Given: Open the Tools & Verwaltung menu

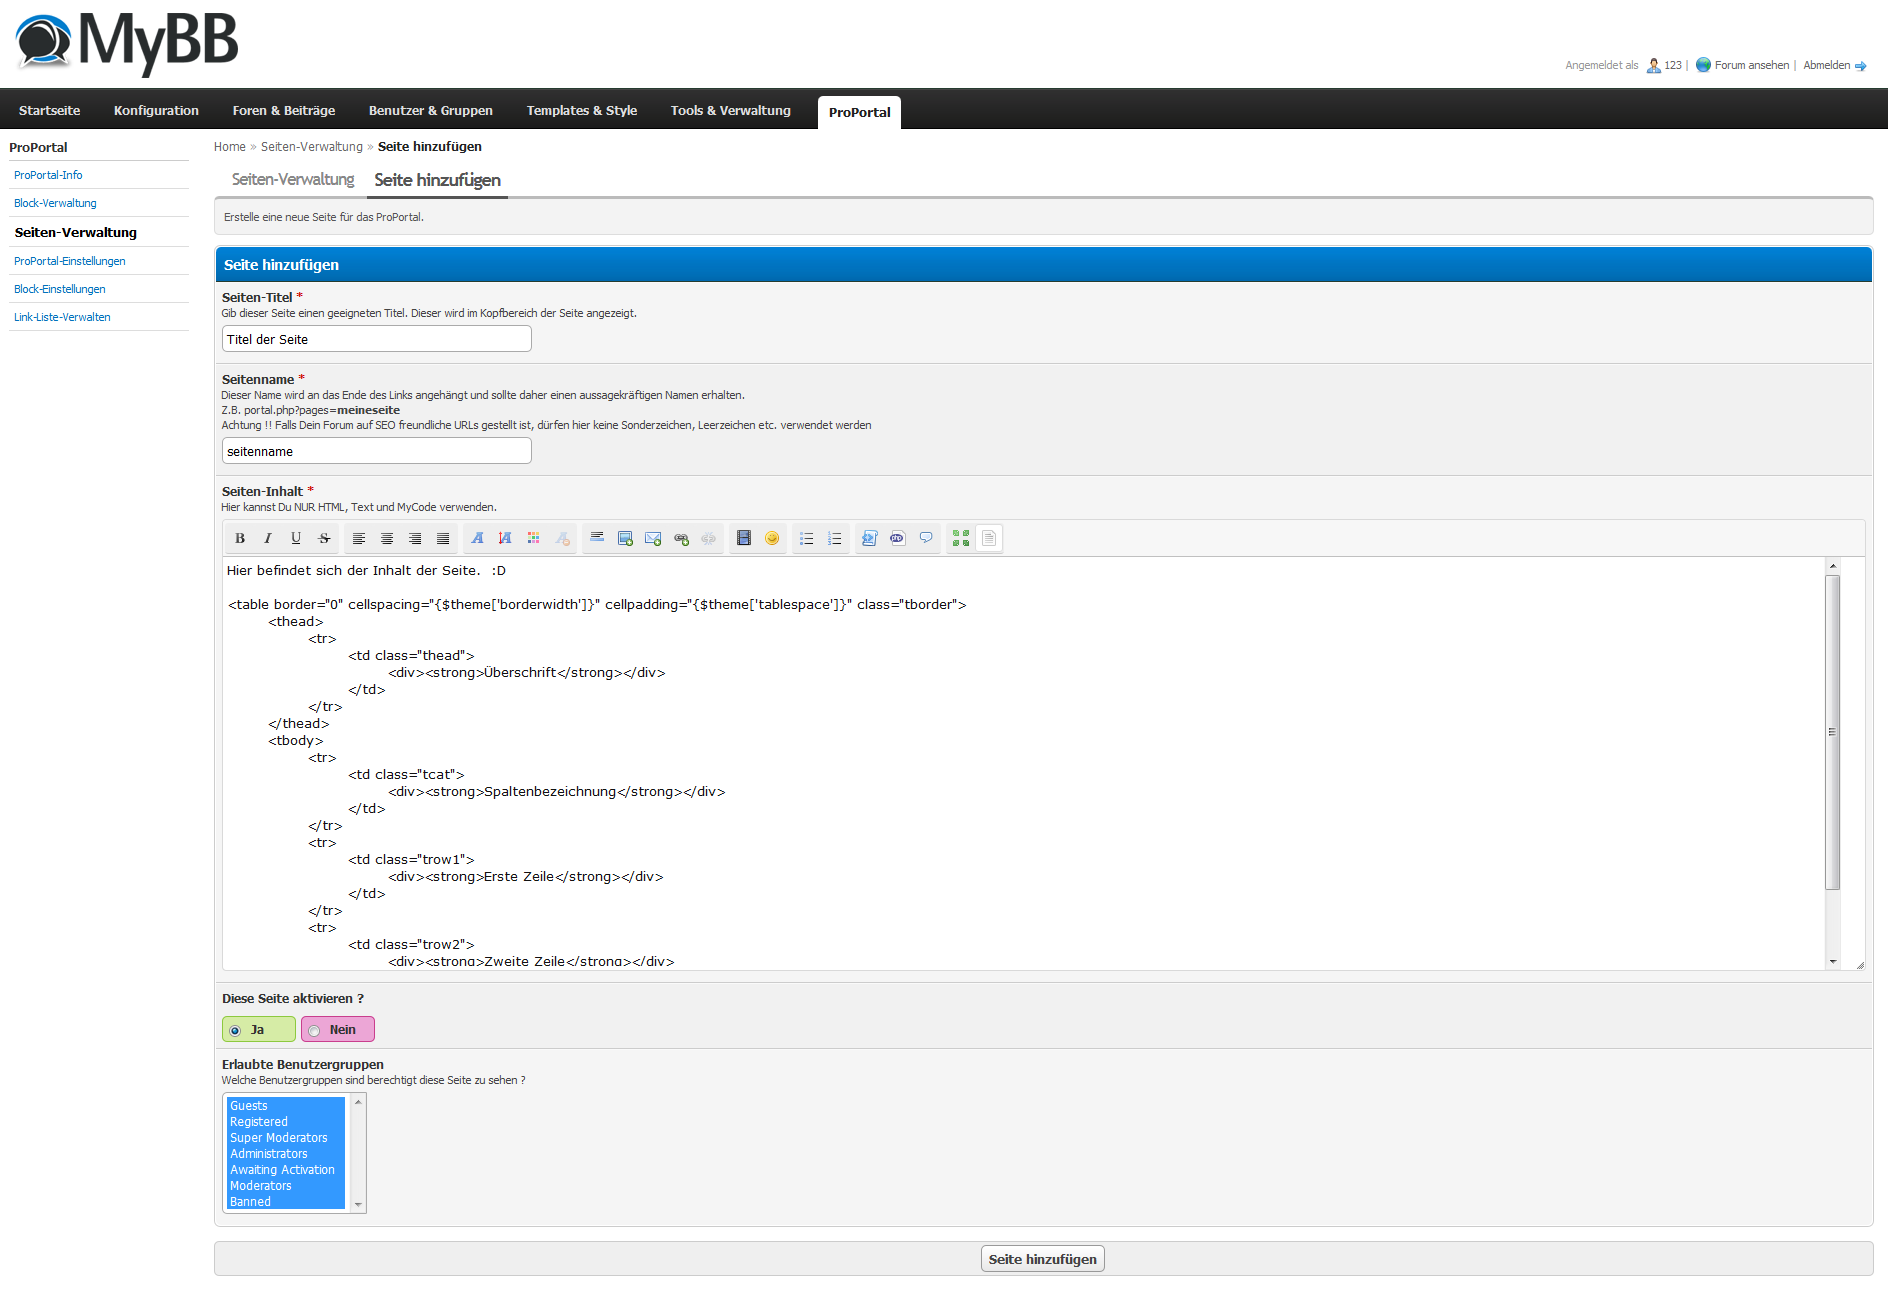Looking at the screenshot, I should coord(731,110).
